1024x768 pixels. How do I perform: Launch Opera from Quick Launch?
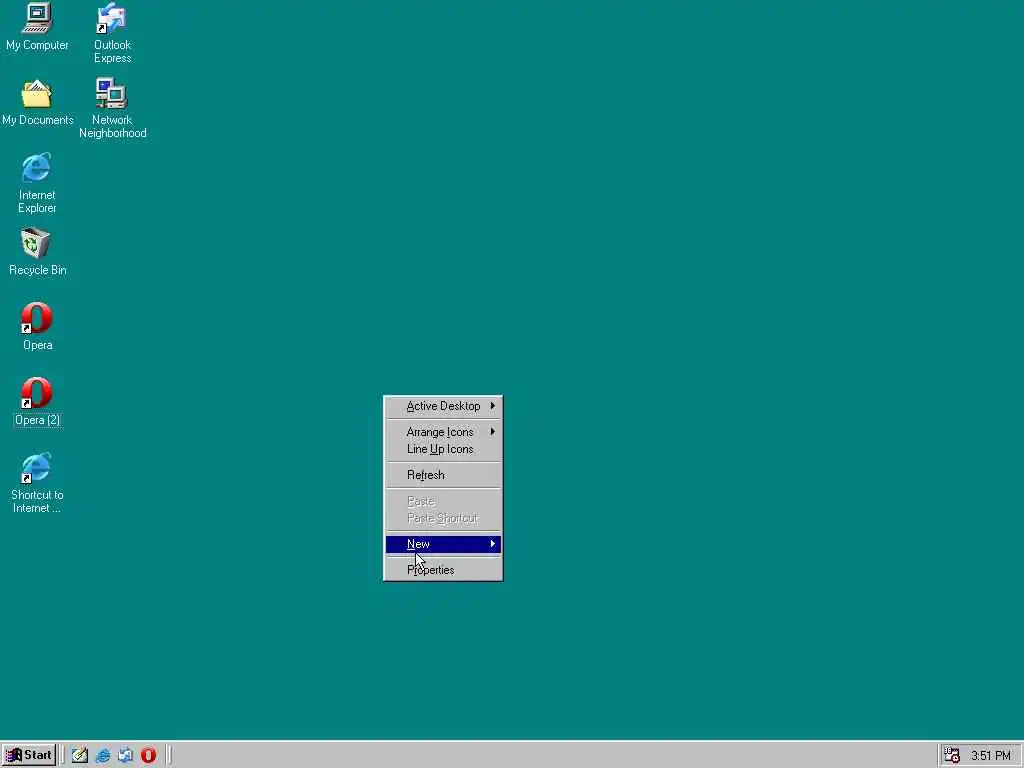click(x=149, y=756)
